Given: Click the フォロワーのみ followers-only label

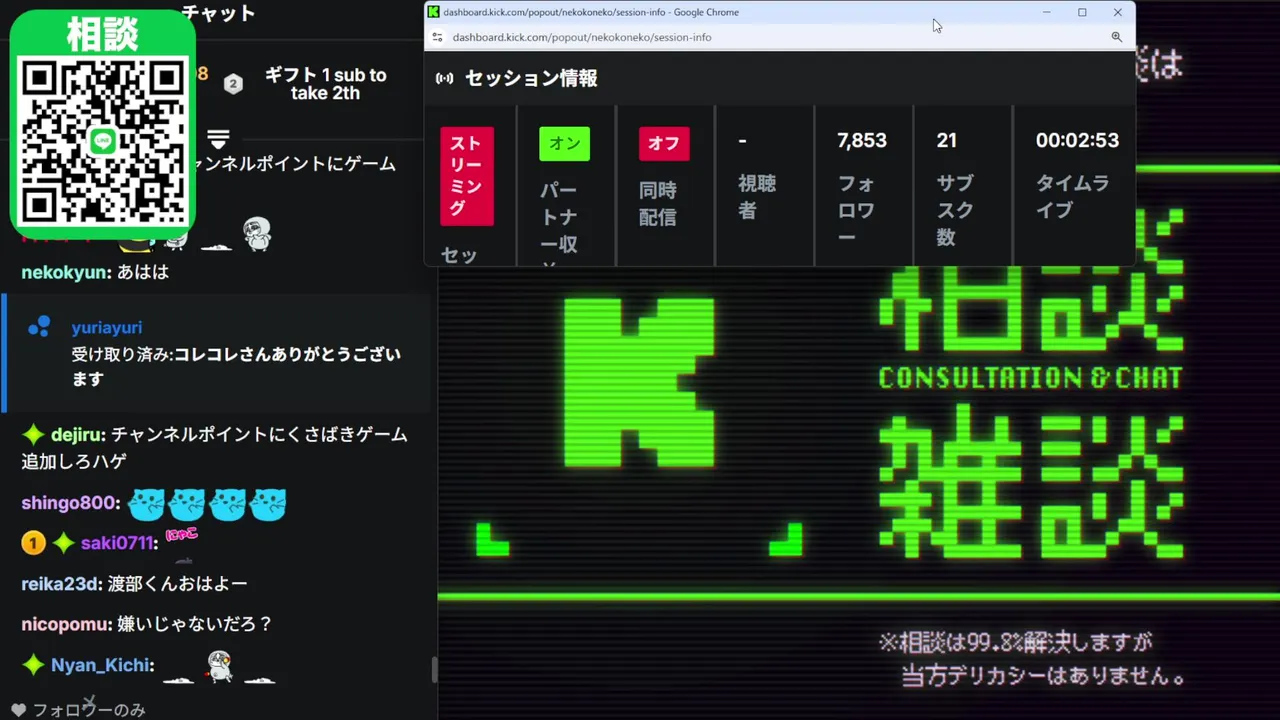Looking at the screenshot, I should click(x=90, y=710).
